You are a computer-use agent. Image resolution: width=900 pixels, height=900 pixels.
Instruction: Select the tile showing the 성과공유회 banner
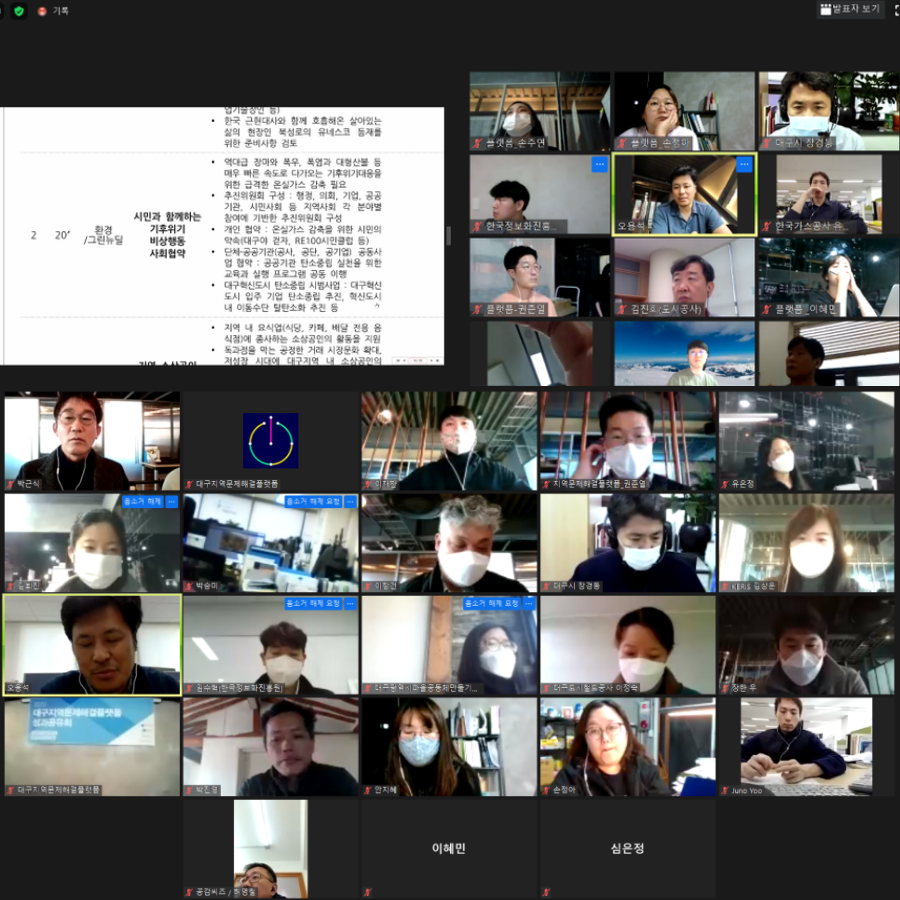[x=92, y=747]
